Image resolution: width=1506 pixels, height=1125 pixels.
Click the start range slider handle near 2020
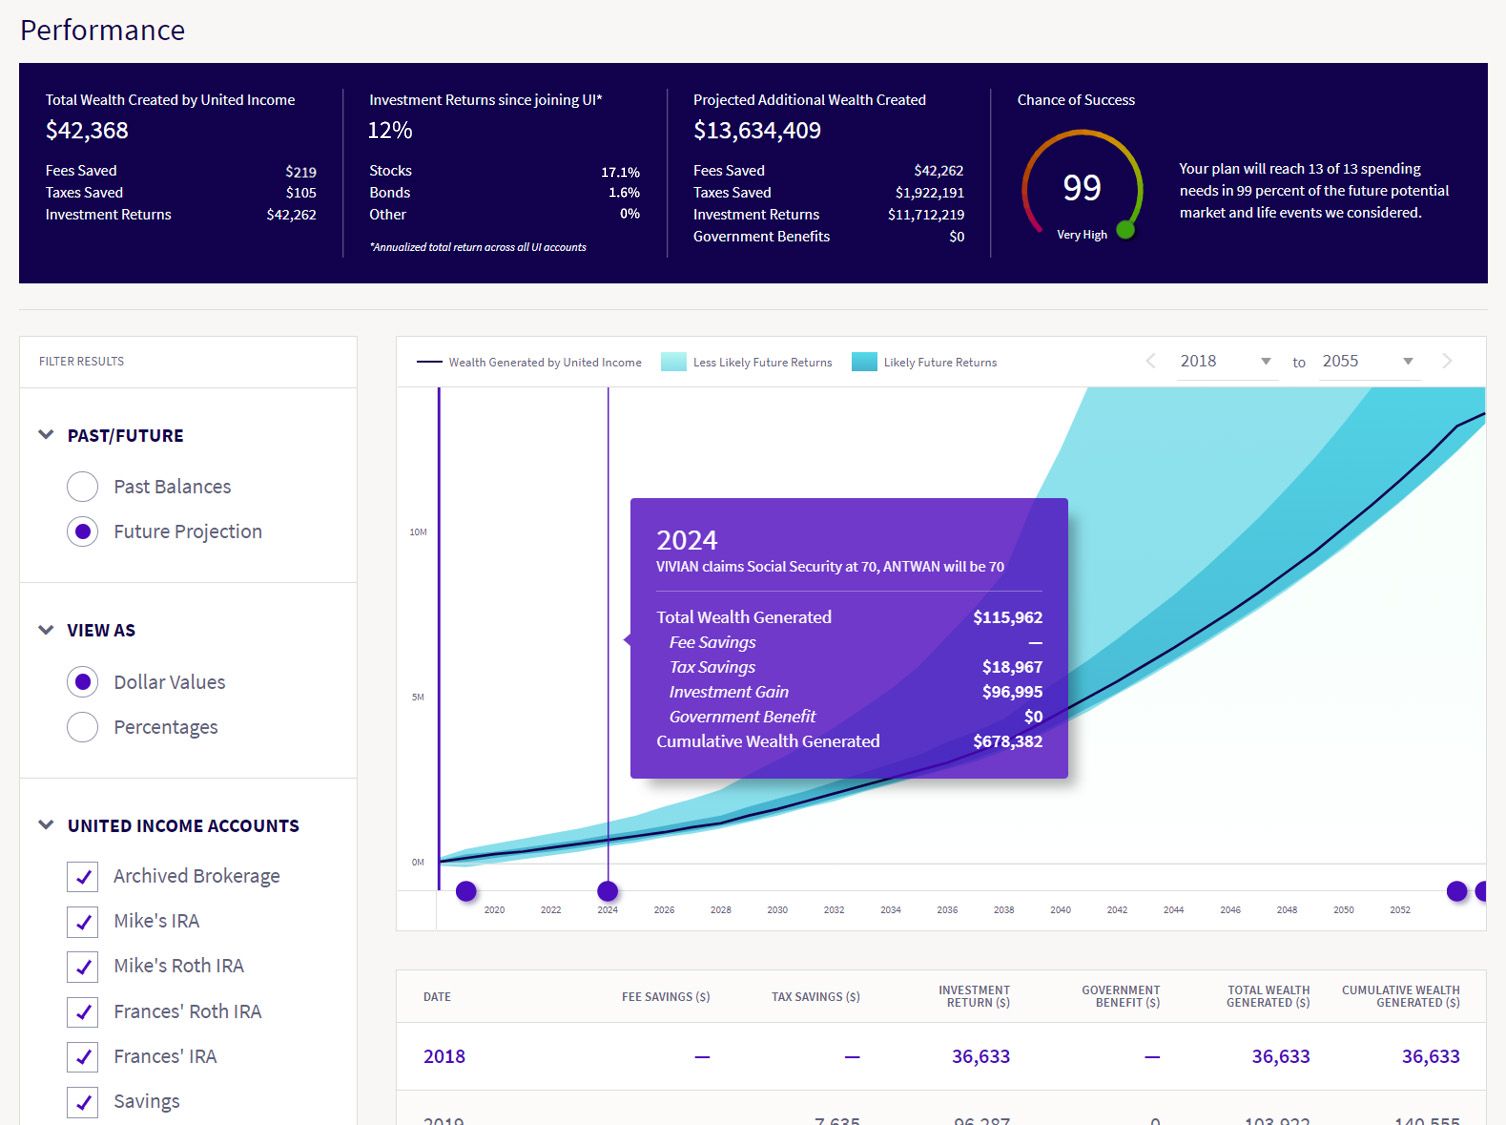tap(466, 891)
